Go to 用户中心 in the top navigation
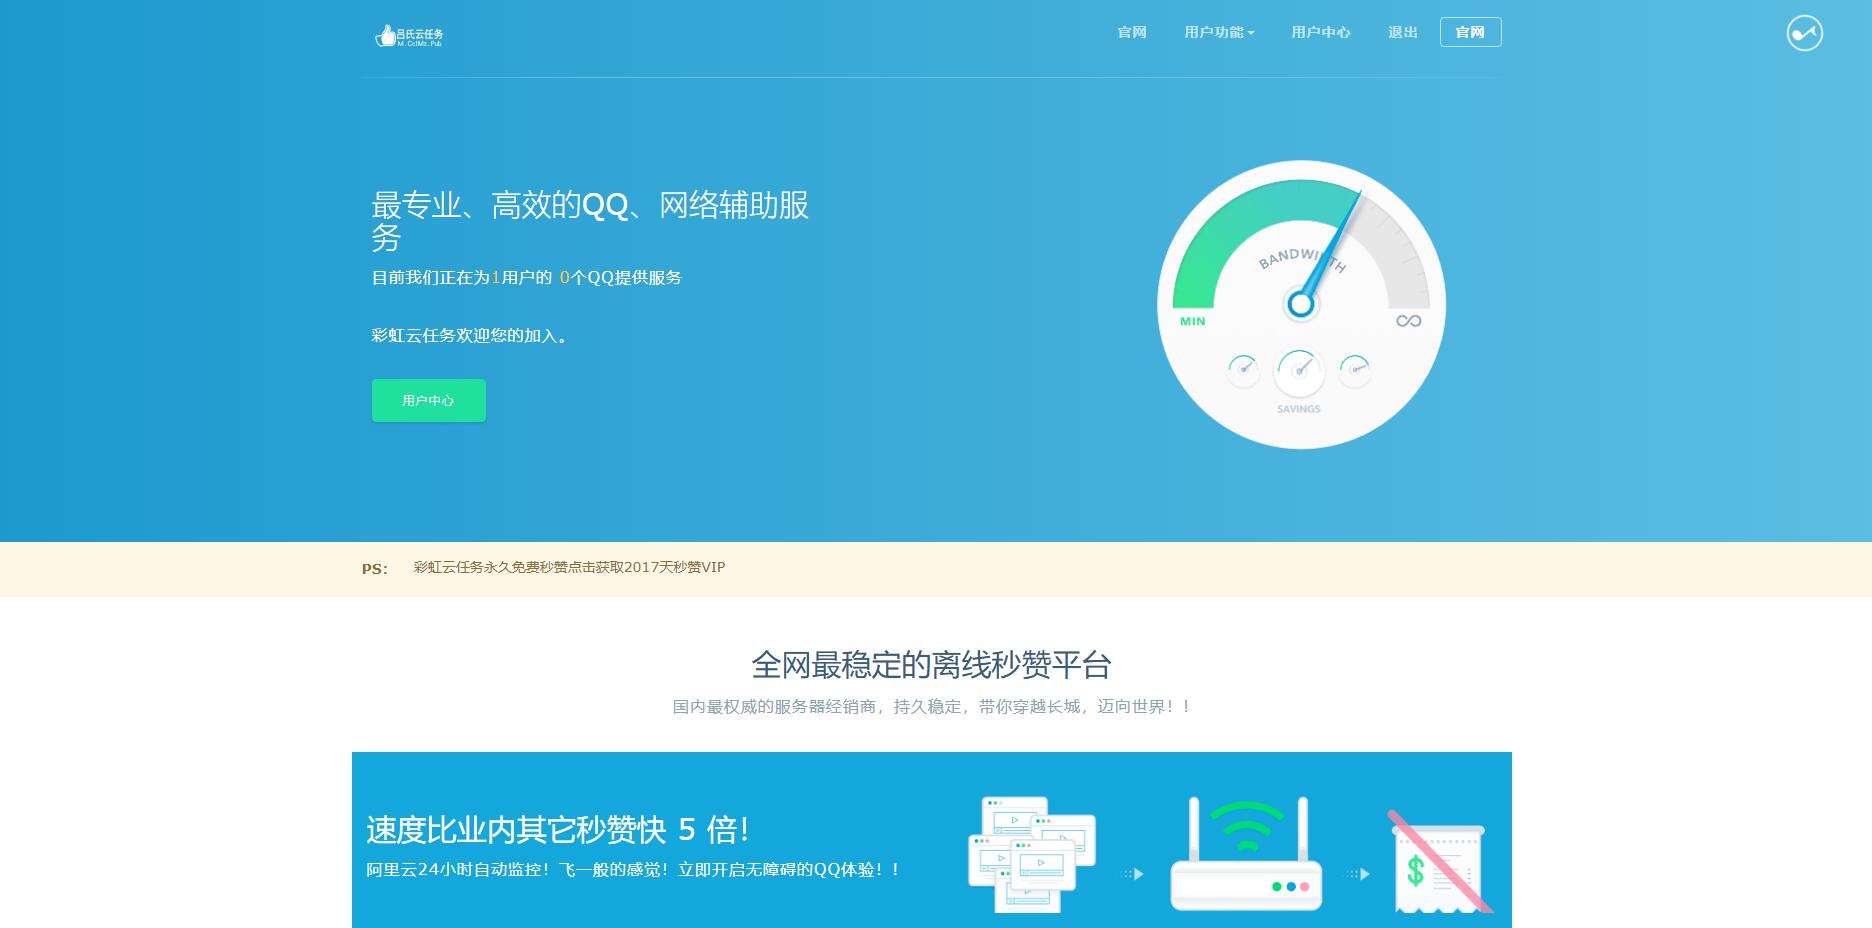This screenshot has height=928, width=1872. pos(1320,33)
